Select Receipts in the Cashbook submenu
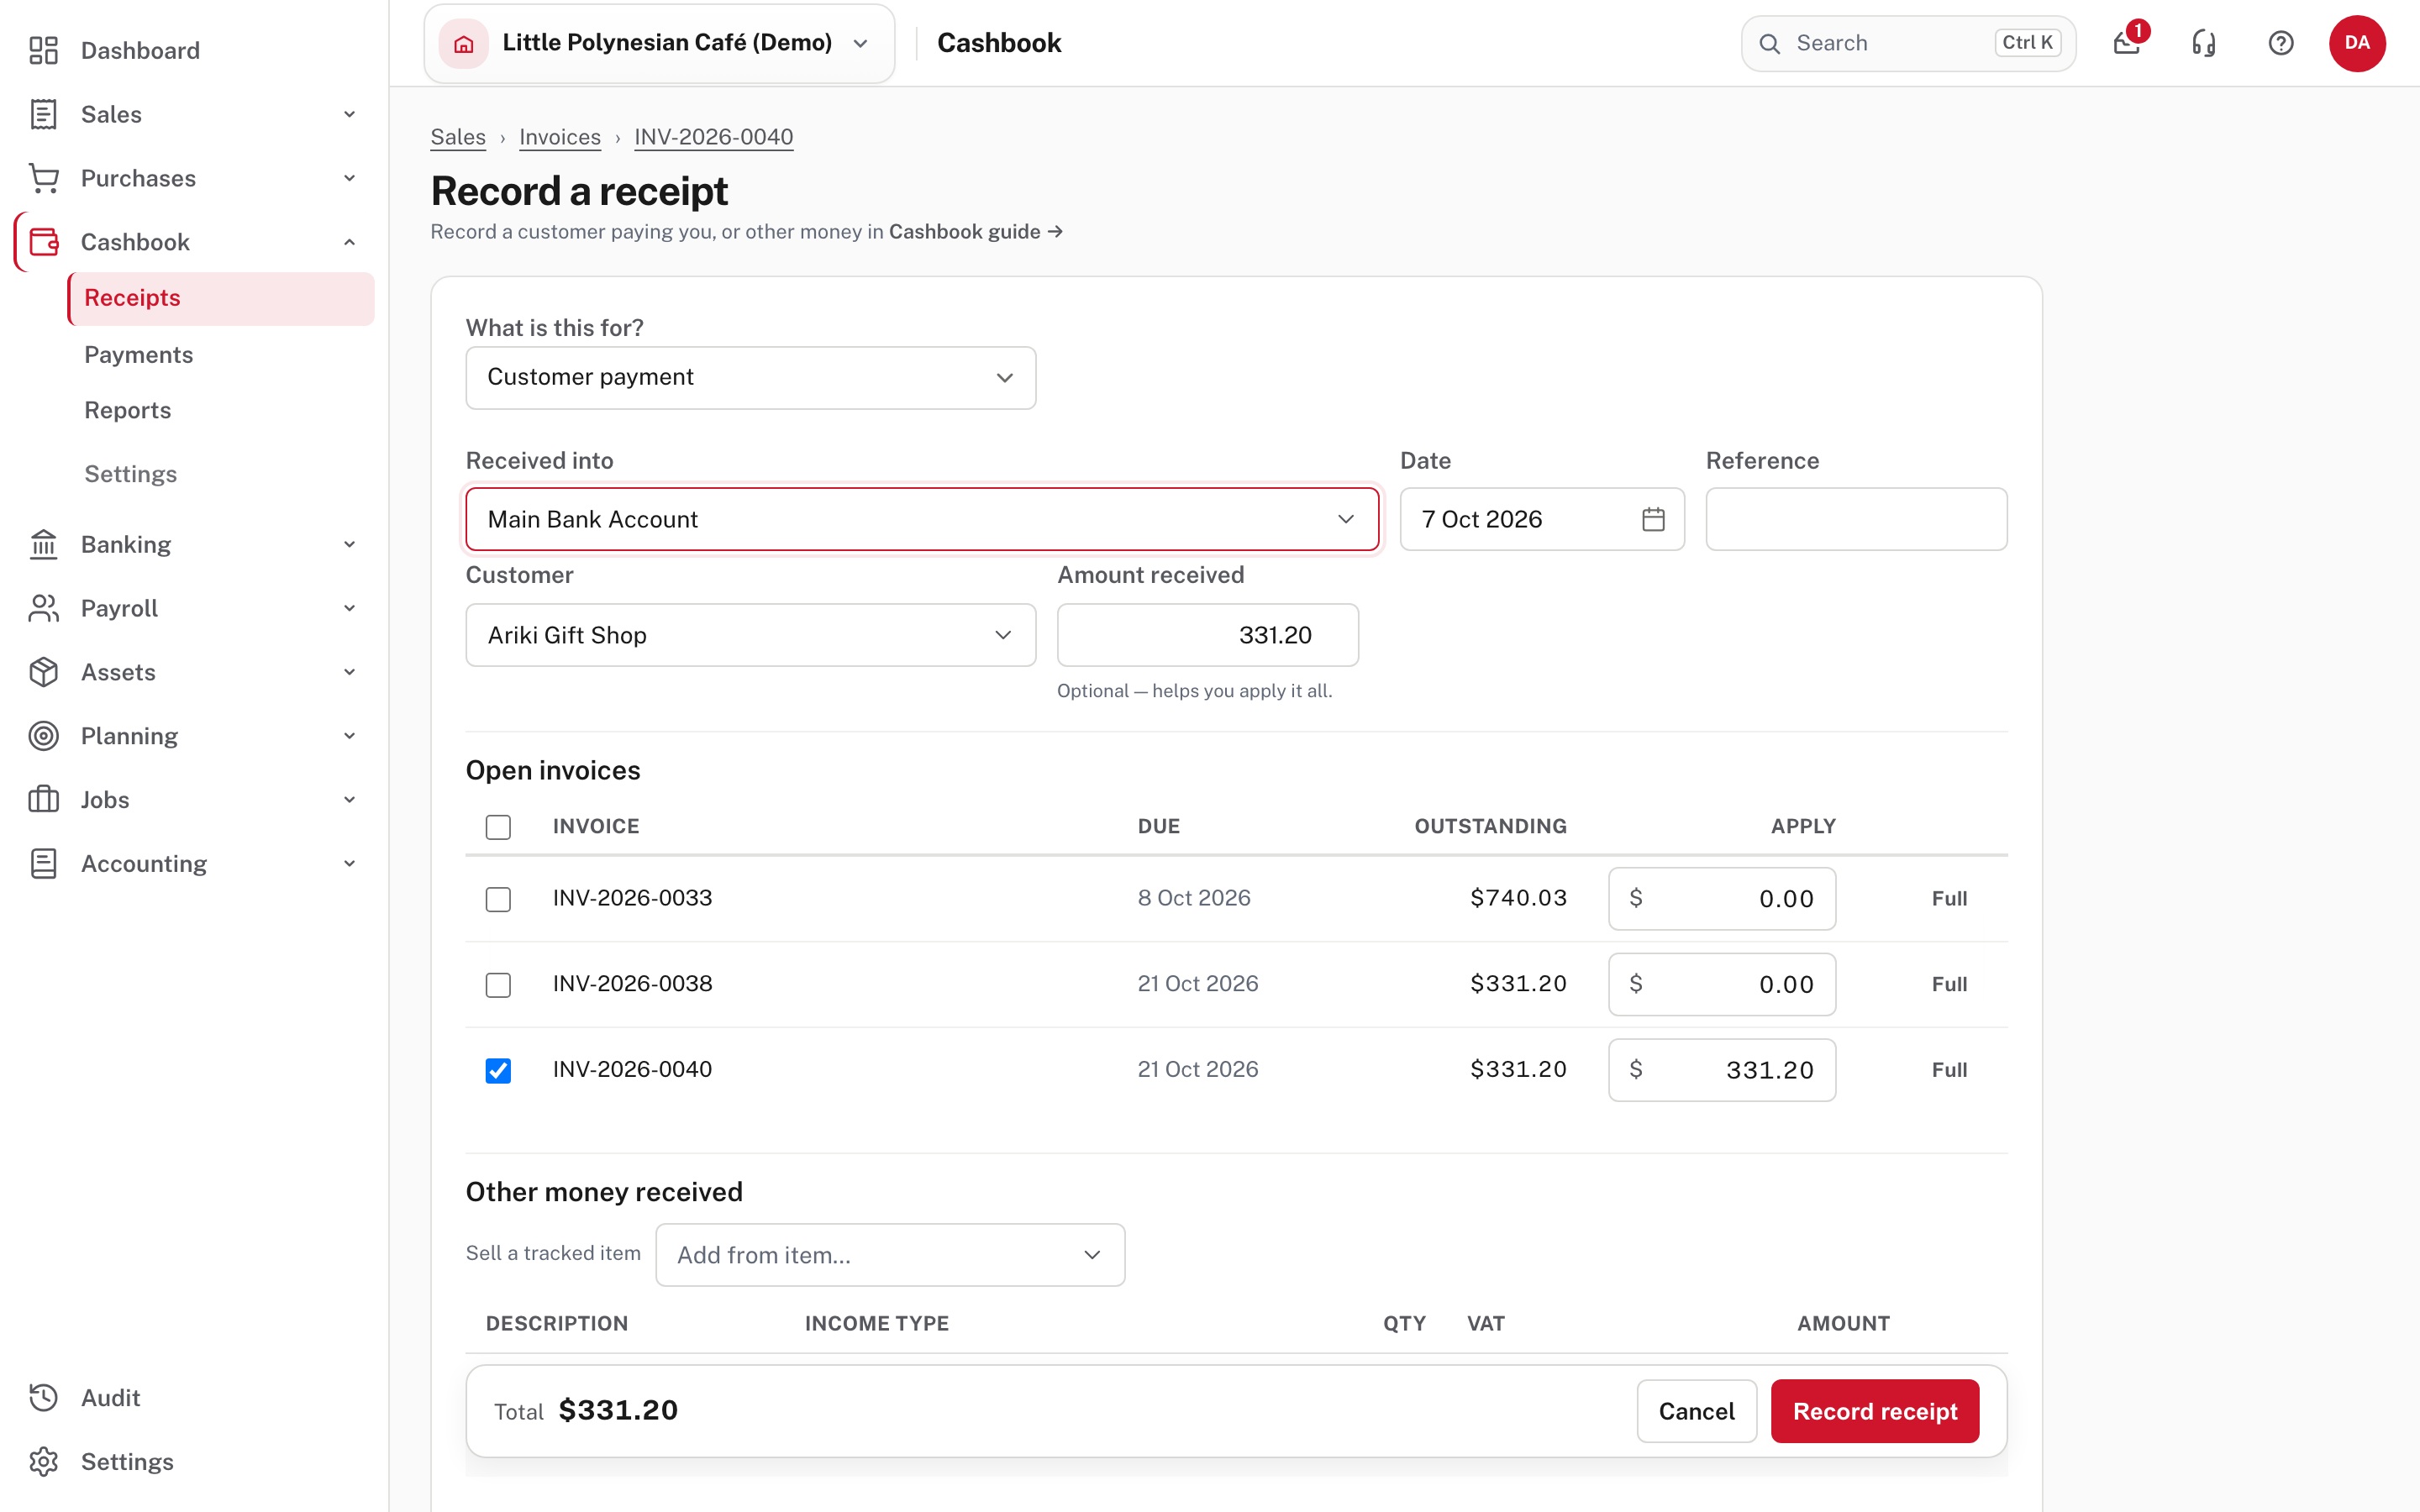 tap(221, 298)
